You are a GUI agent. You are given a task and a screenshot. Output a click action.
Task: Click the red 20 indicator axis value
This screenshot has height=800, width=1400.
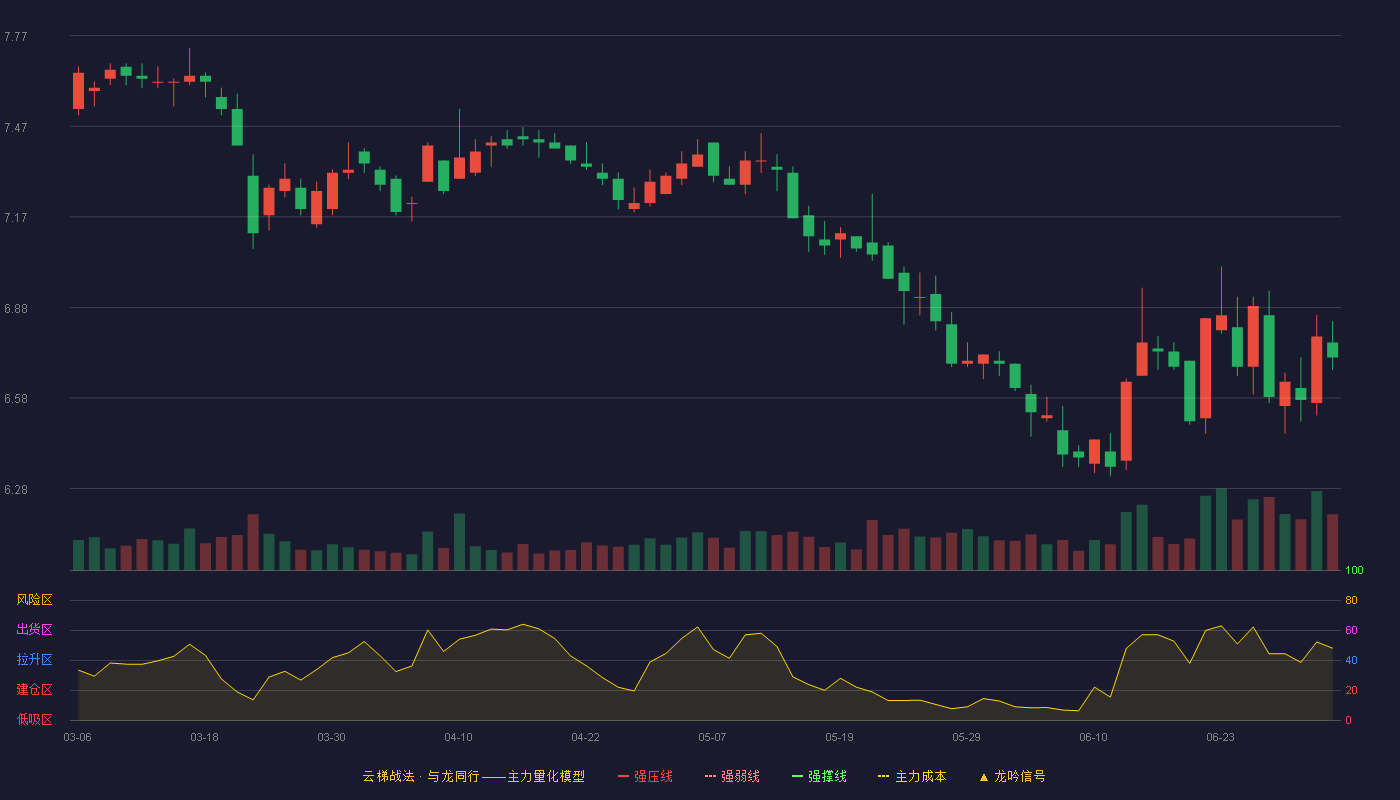[x=1351, y=691]
